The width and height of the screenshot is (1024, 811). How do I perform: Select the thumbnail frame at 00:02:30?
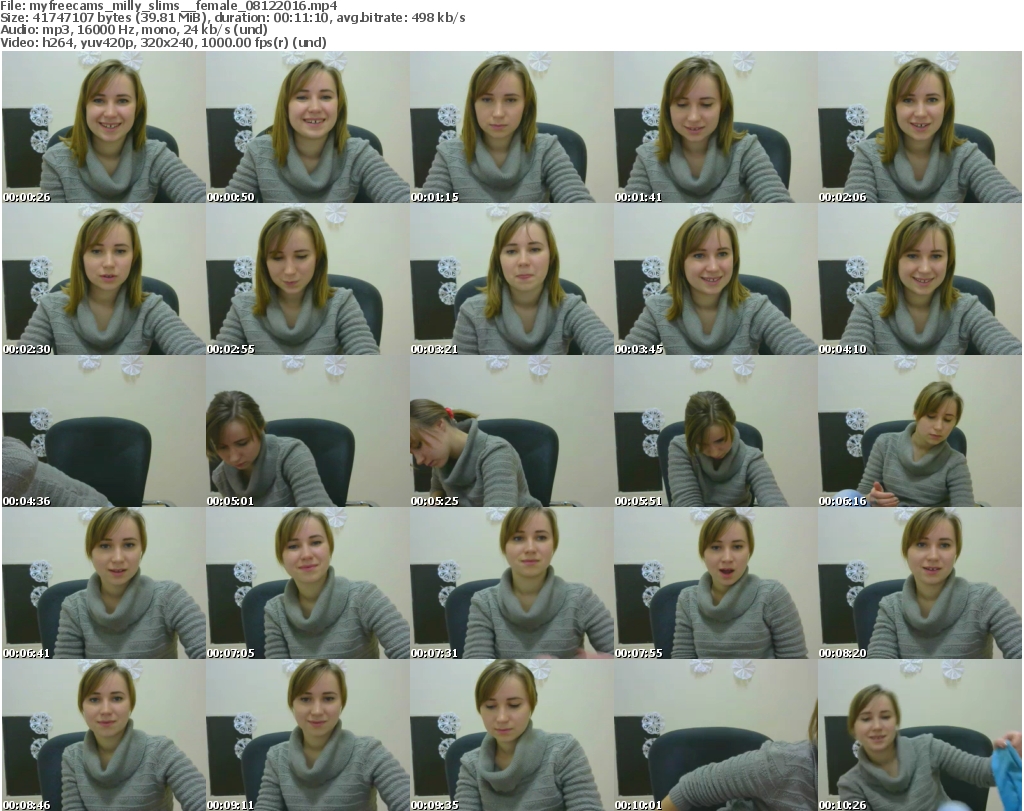(x=104, y=279)
